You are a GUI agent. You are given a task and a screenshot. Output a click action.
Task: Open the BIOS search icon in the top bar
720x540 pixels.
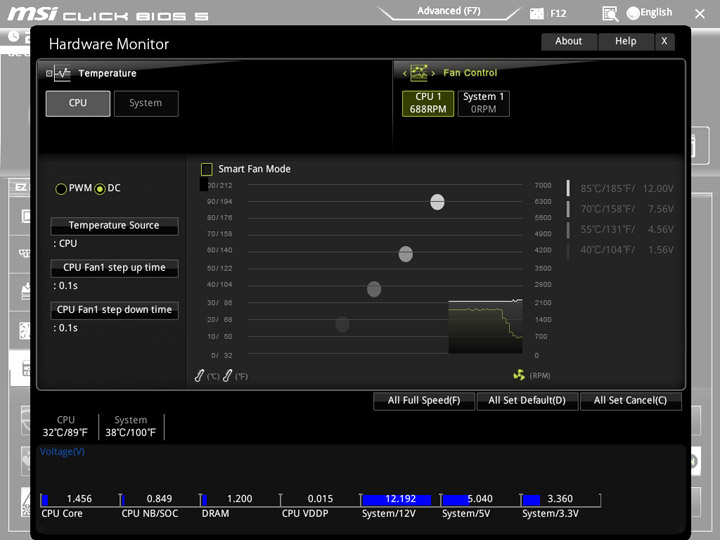610,14
